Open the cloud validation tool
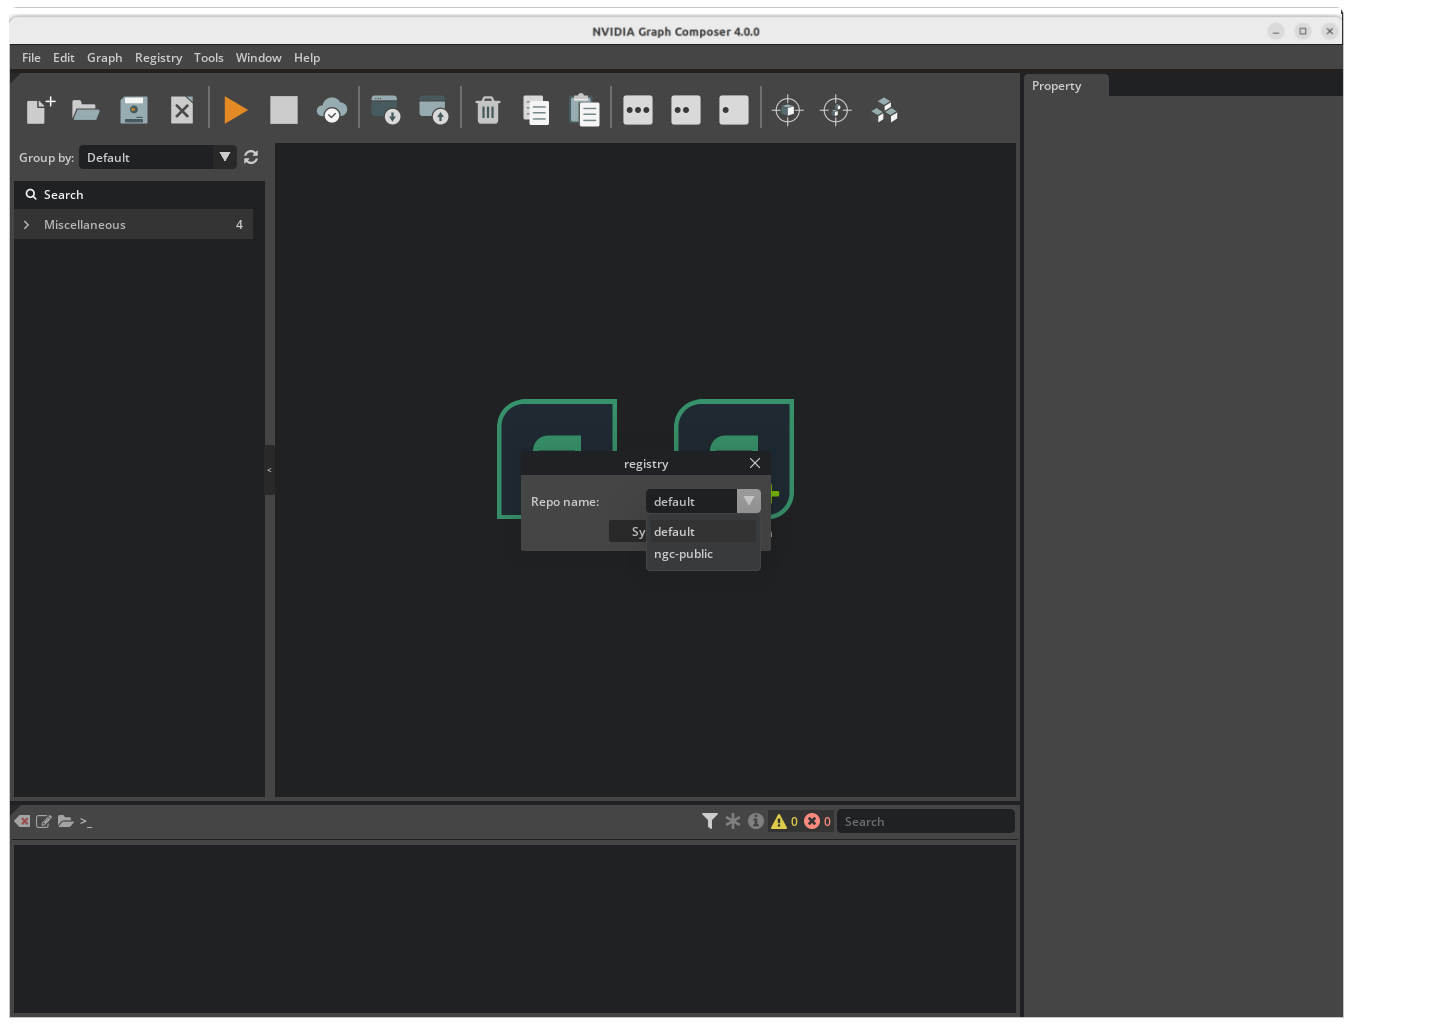 pyautogui.click(x=331, y=110)
